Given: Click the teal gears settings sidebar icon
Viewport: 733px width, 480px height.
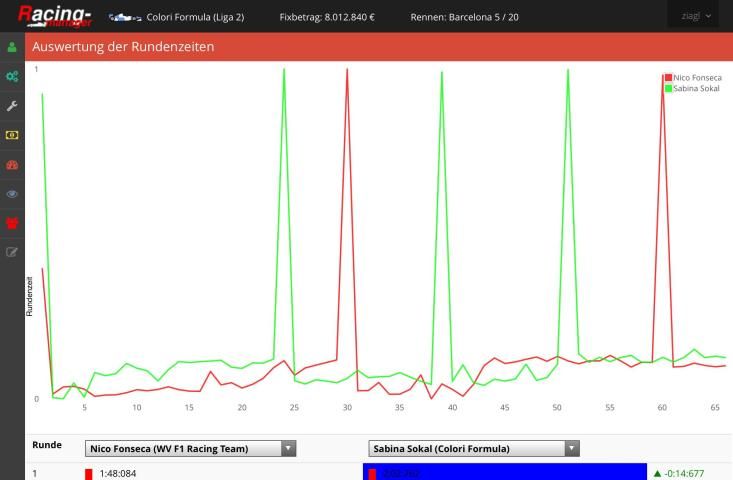Looking at the screenshot, I should tap(12, 76).
